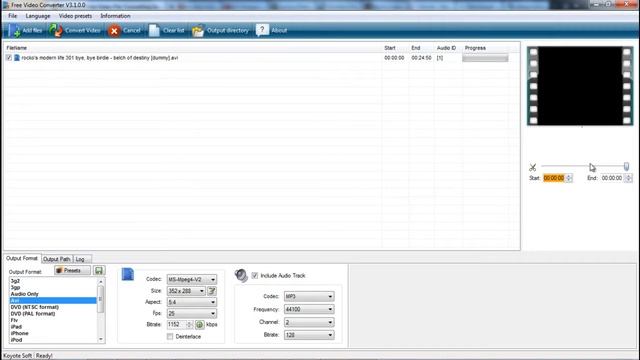The height and width of the screenshot is (360, 640).
Task: Click the Filename column header
Action: [193, 48]
